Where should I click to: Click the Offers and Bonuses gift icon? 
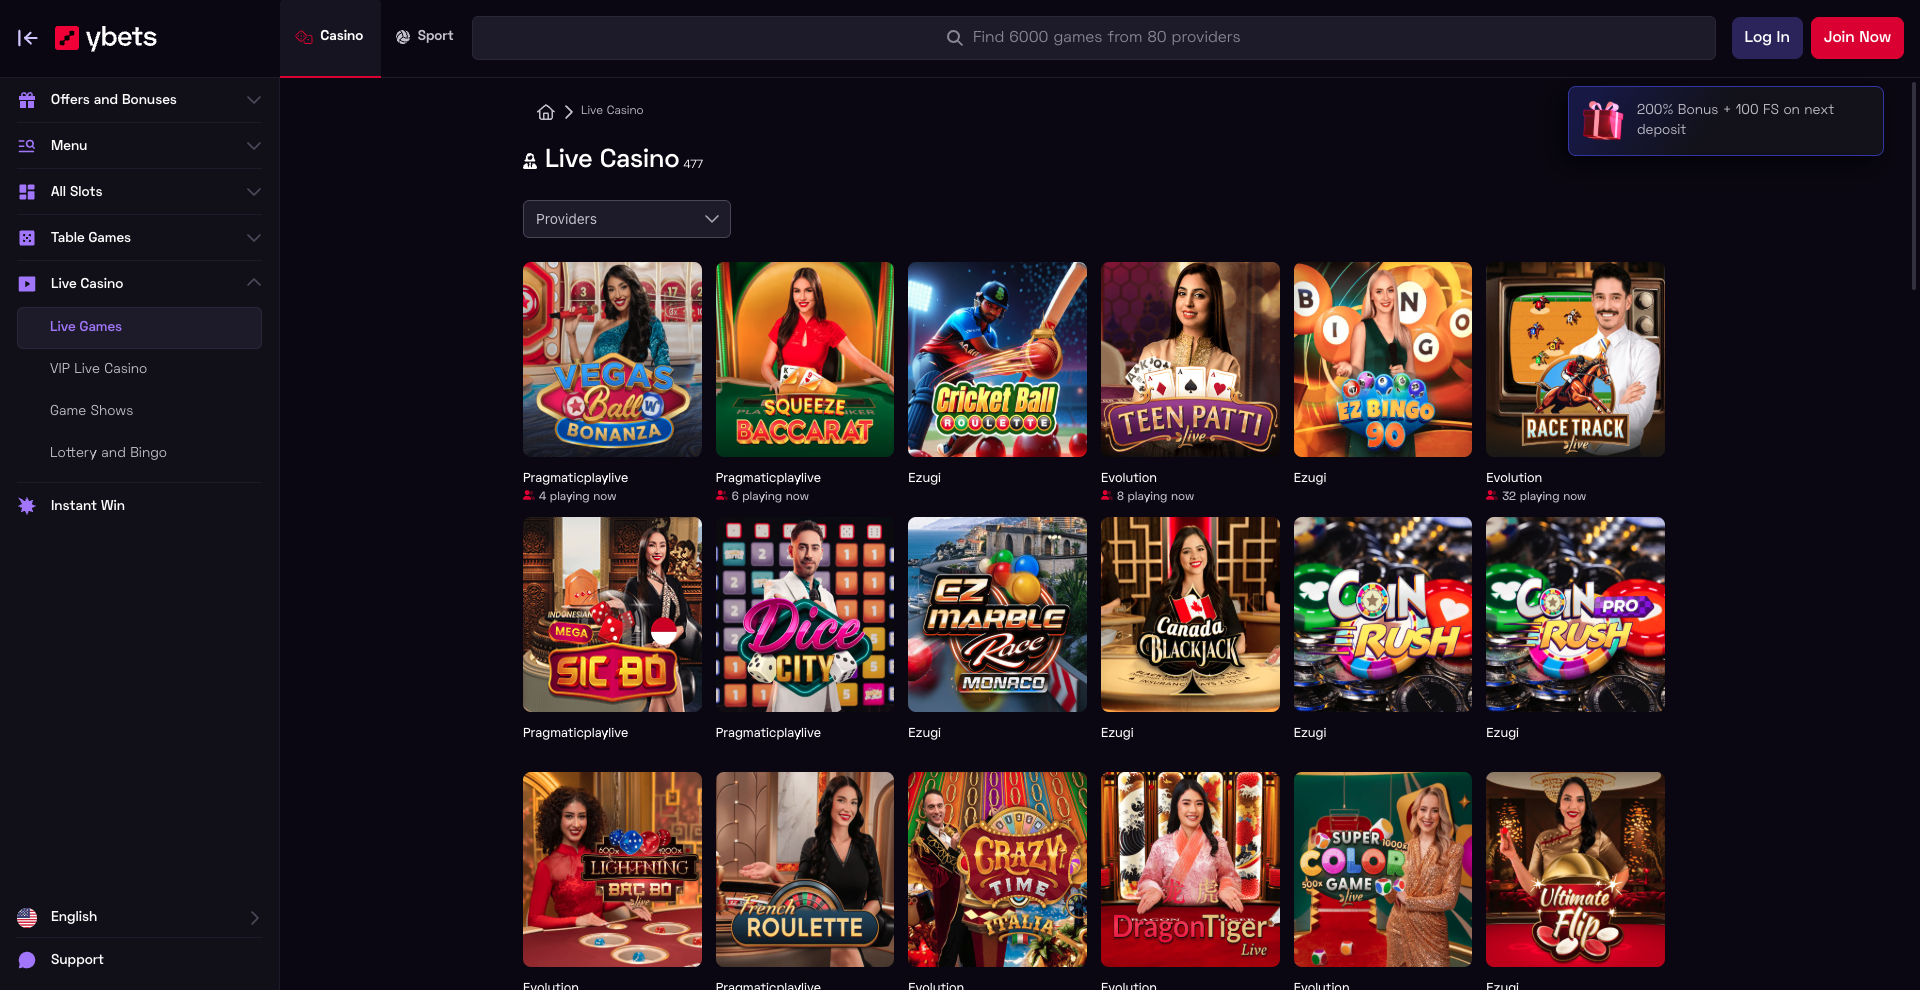27,100
